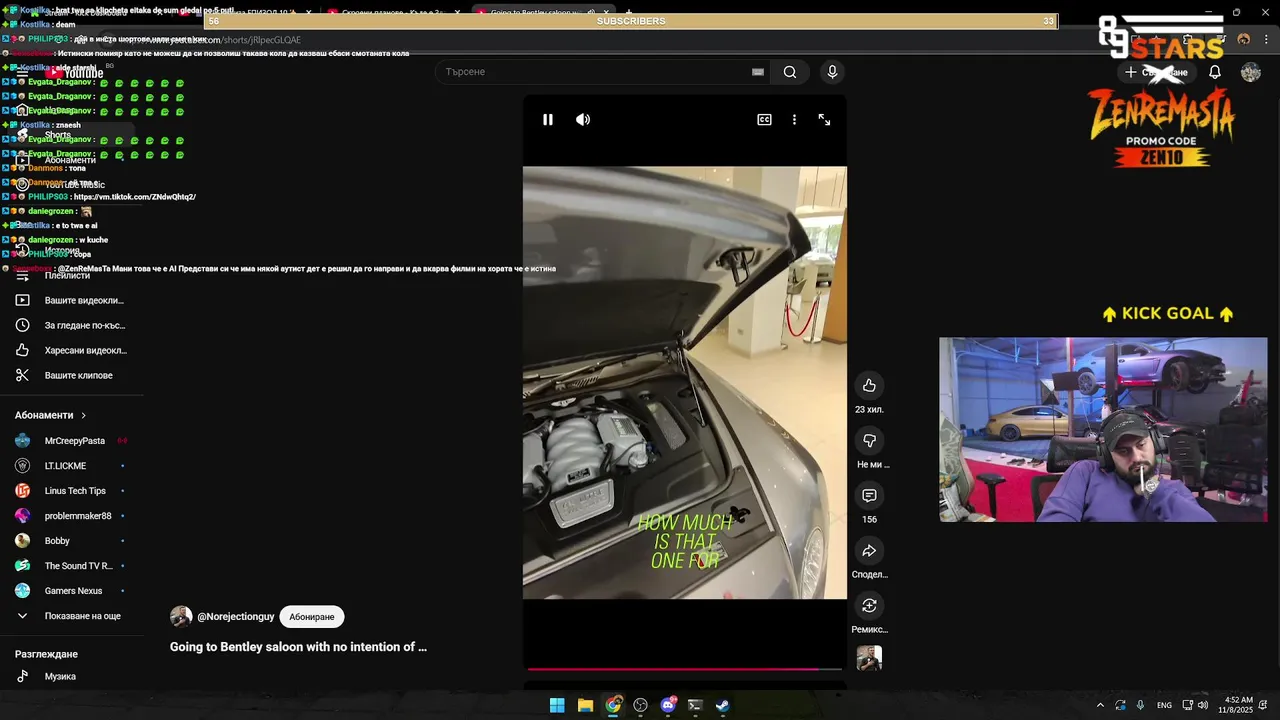Switch to Chrome in the taskbar

tap(613, 705)
